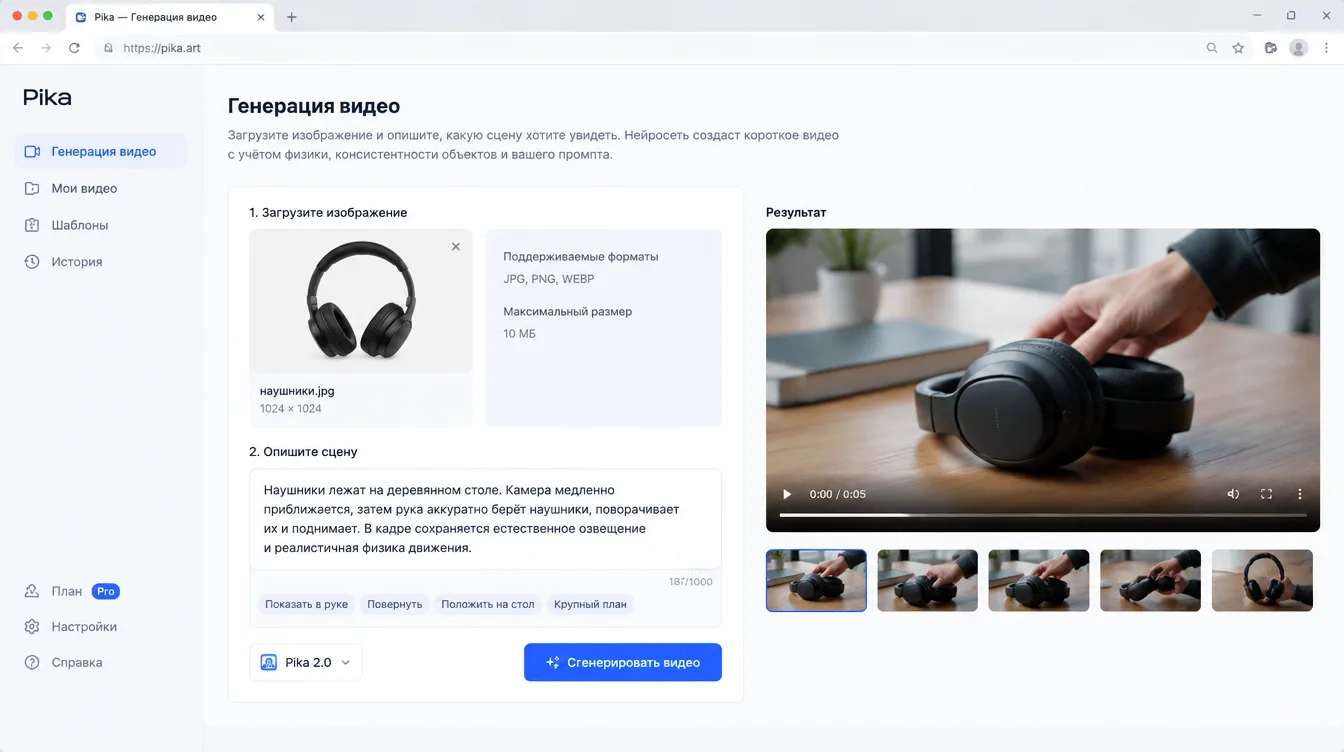Click the Результат heading
Viewport: 1344px width, 752px height.
coord(796,212)
